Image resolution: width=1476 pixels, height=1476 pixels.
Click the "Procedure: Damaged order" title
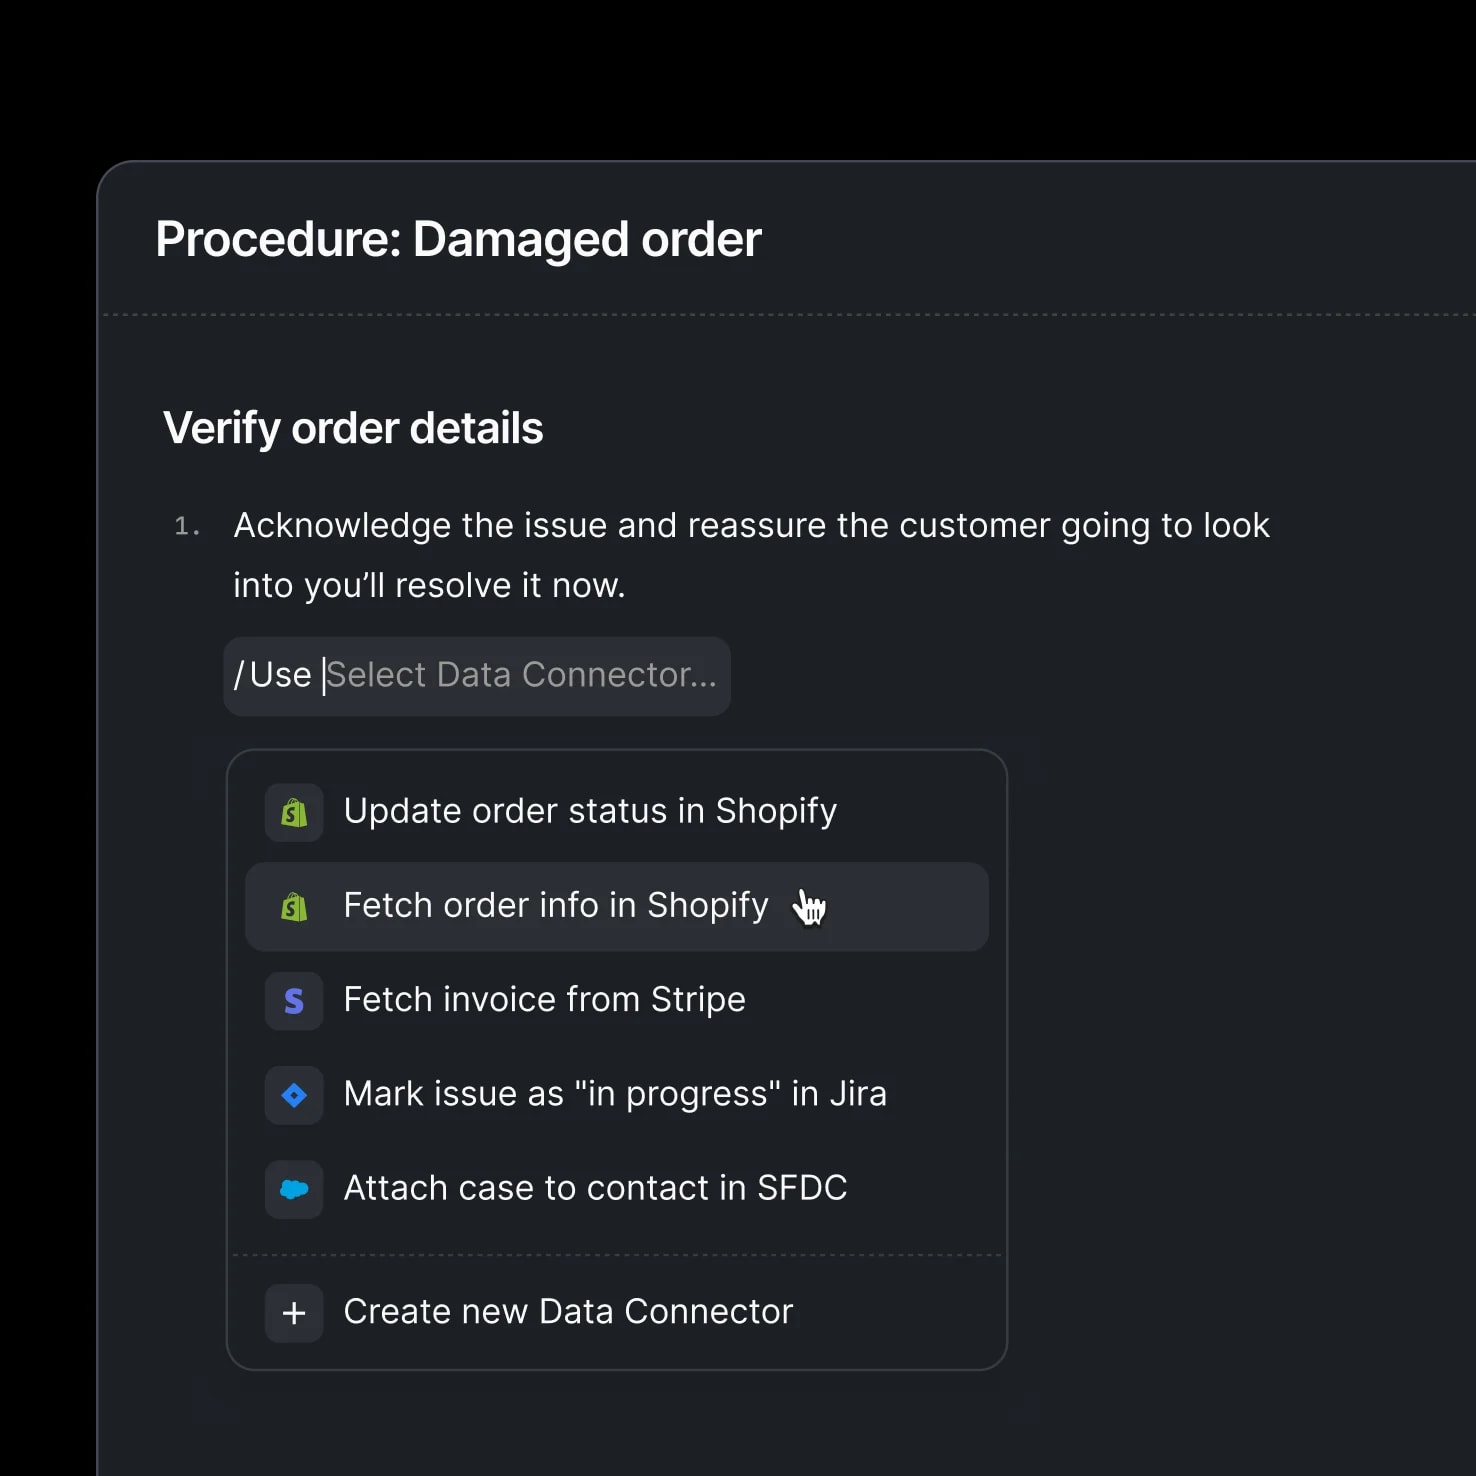[458, 240]
